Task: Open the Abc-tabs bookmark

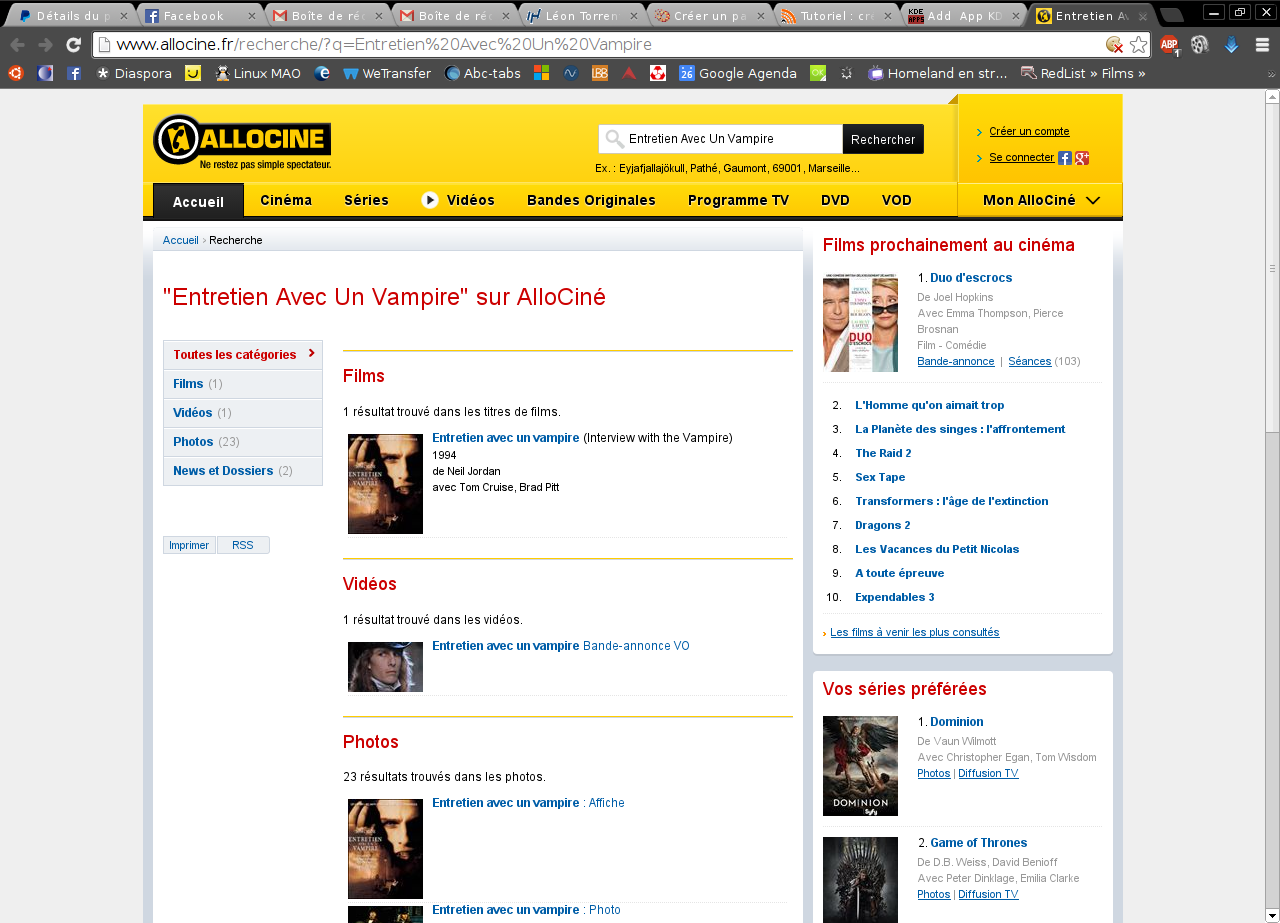Action: pos(482,73)
